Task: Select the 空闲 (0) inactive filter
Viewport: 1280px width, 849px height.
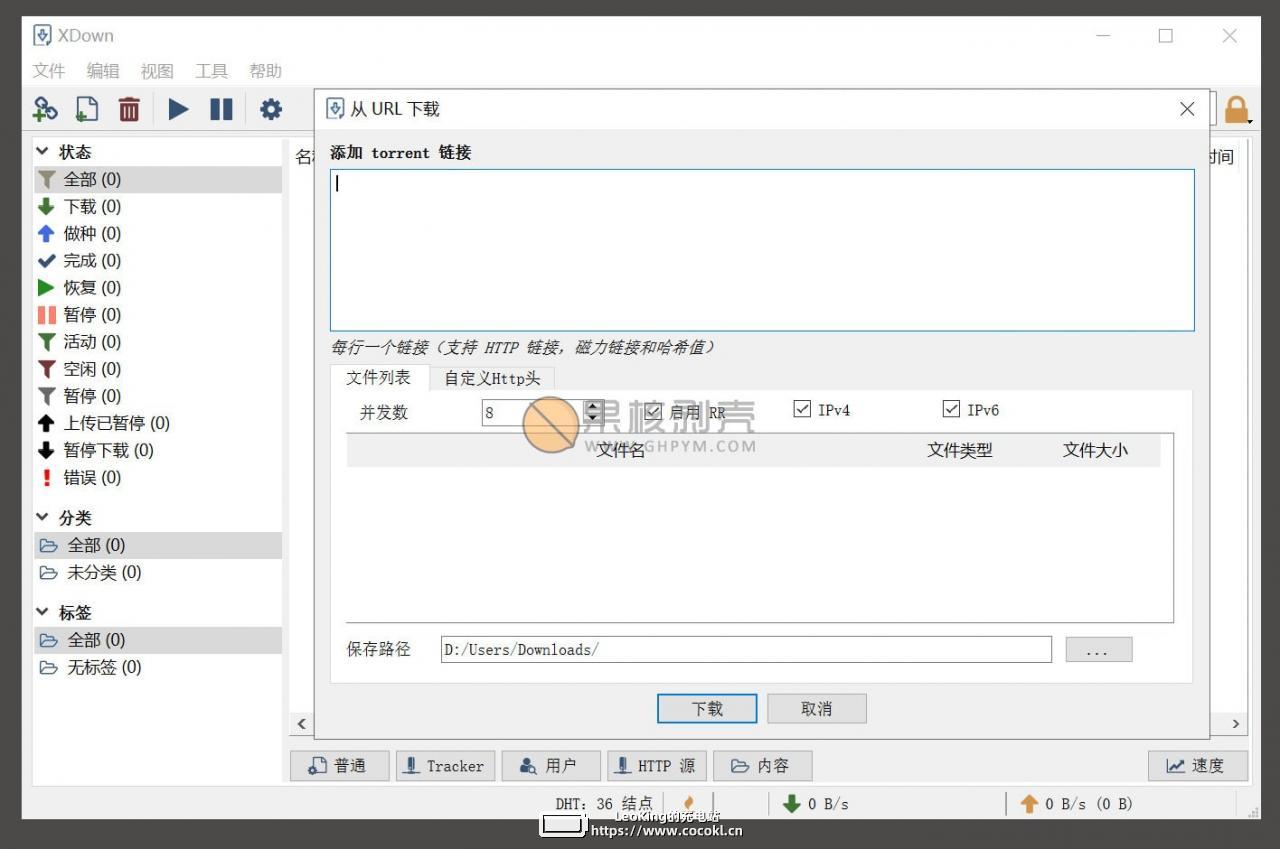Action: [158, 369]
